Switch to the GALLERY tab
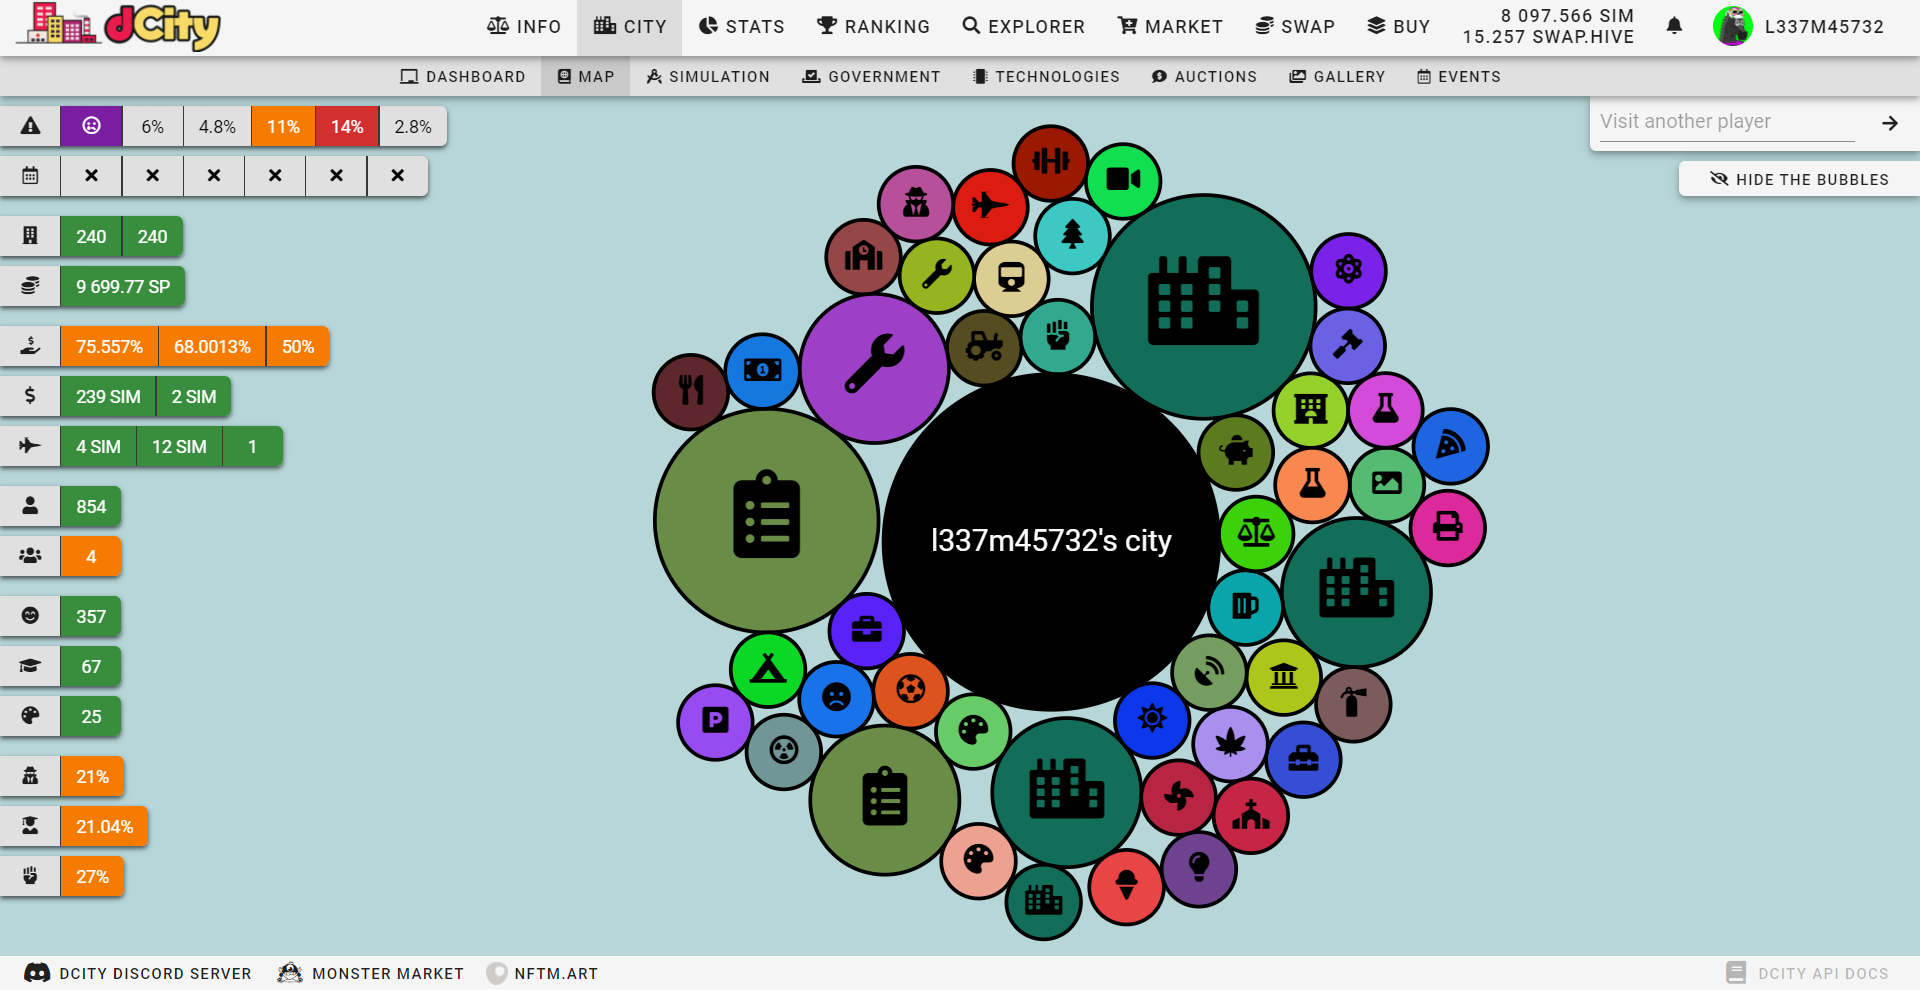This screenshot has width=1920, height=990. tap(1337, 77)
